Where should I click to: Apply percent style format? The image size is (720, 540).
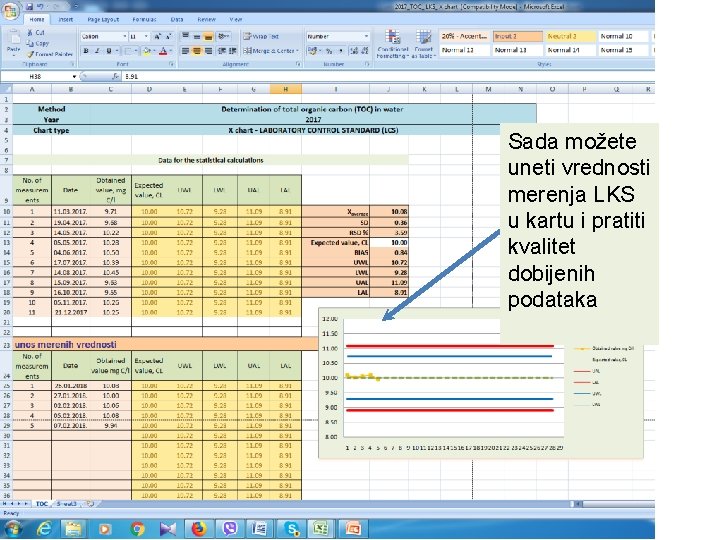click(x=329, y=51)
